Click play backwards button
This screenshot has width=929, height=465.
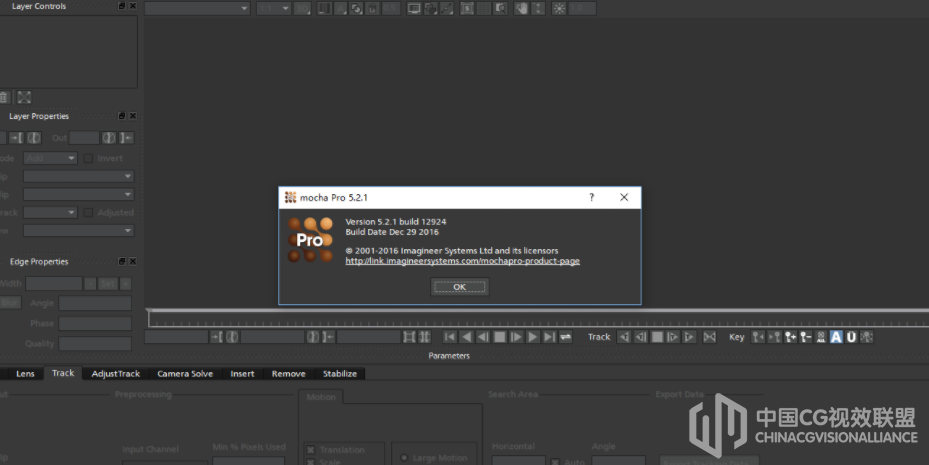(466, 337)
